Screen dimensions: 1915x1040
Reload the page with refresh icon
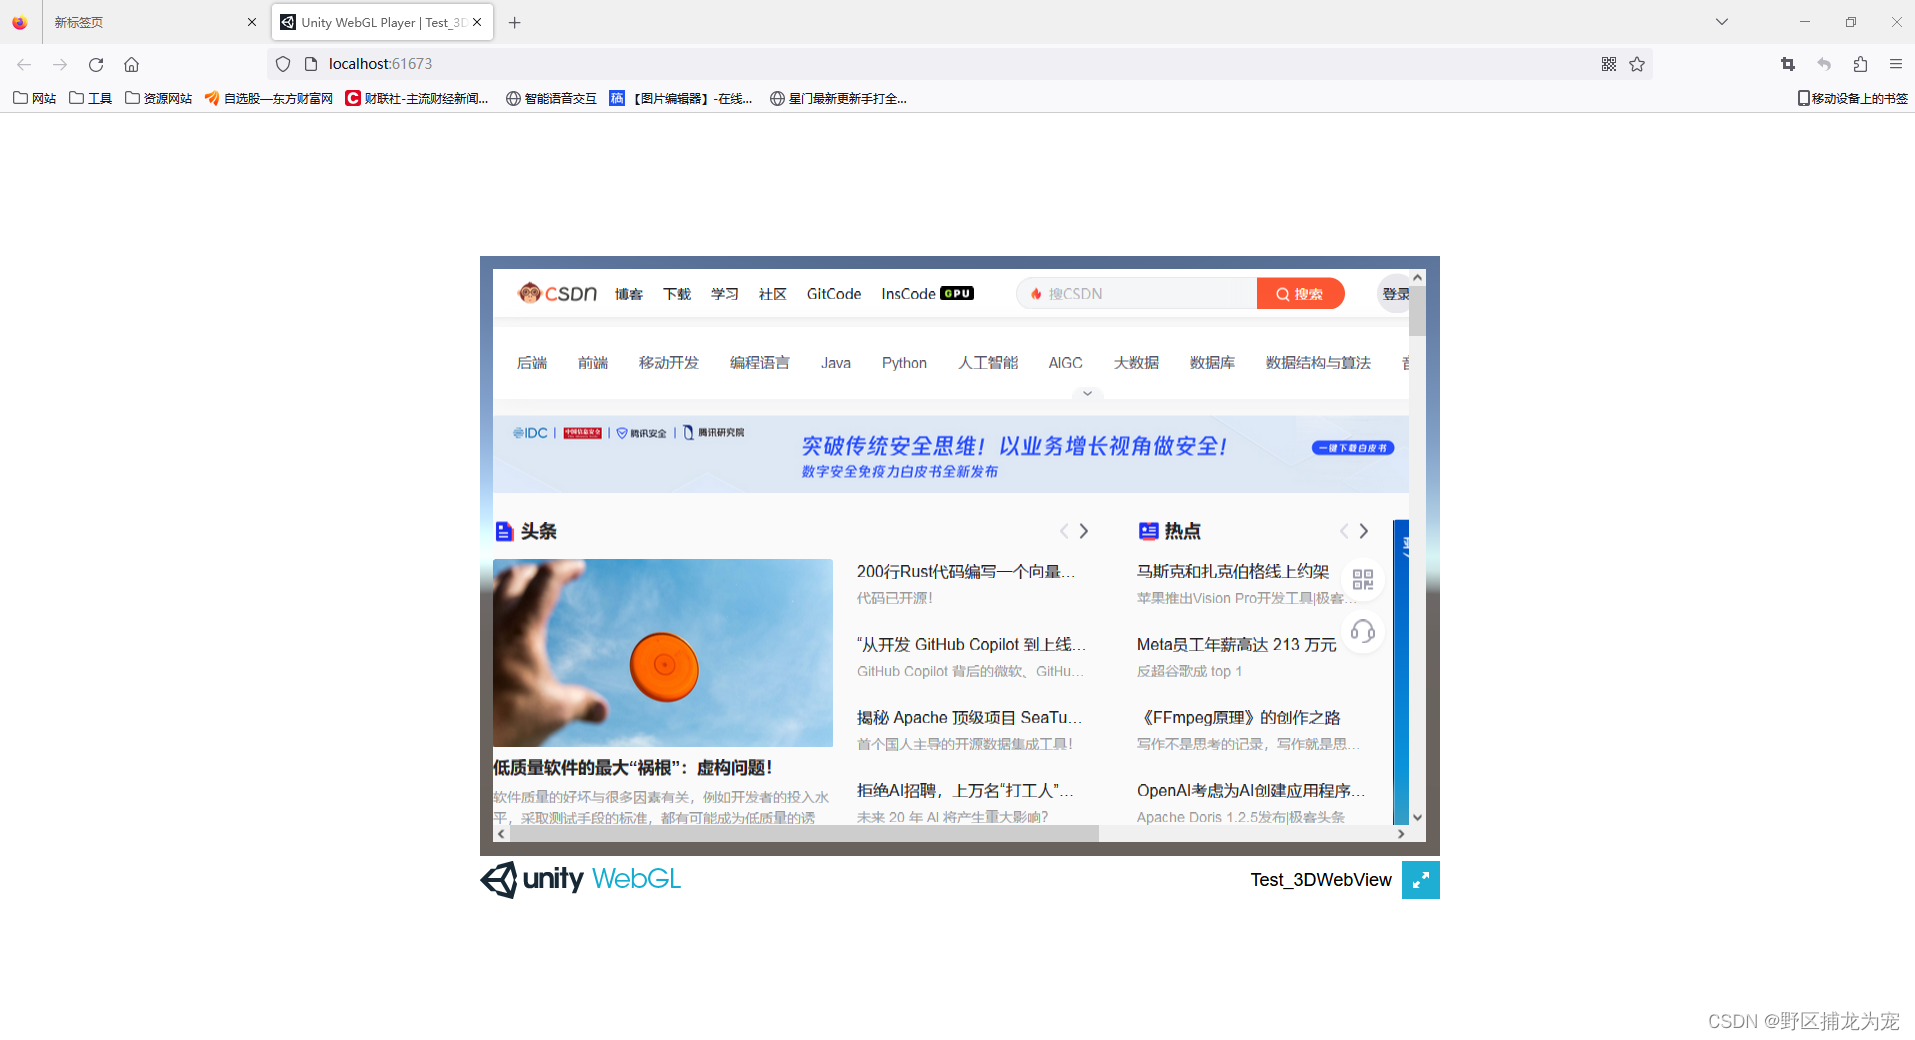pos(96,64)
